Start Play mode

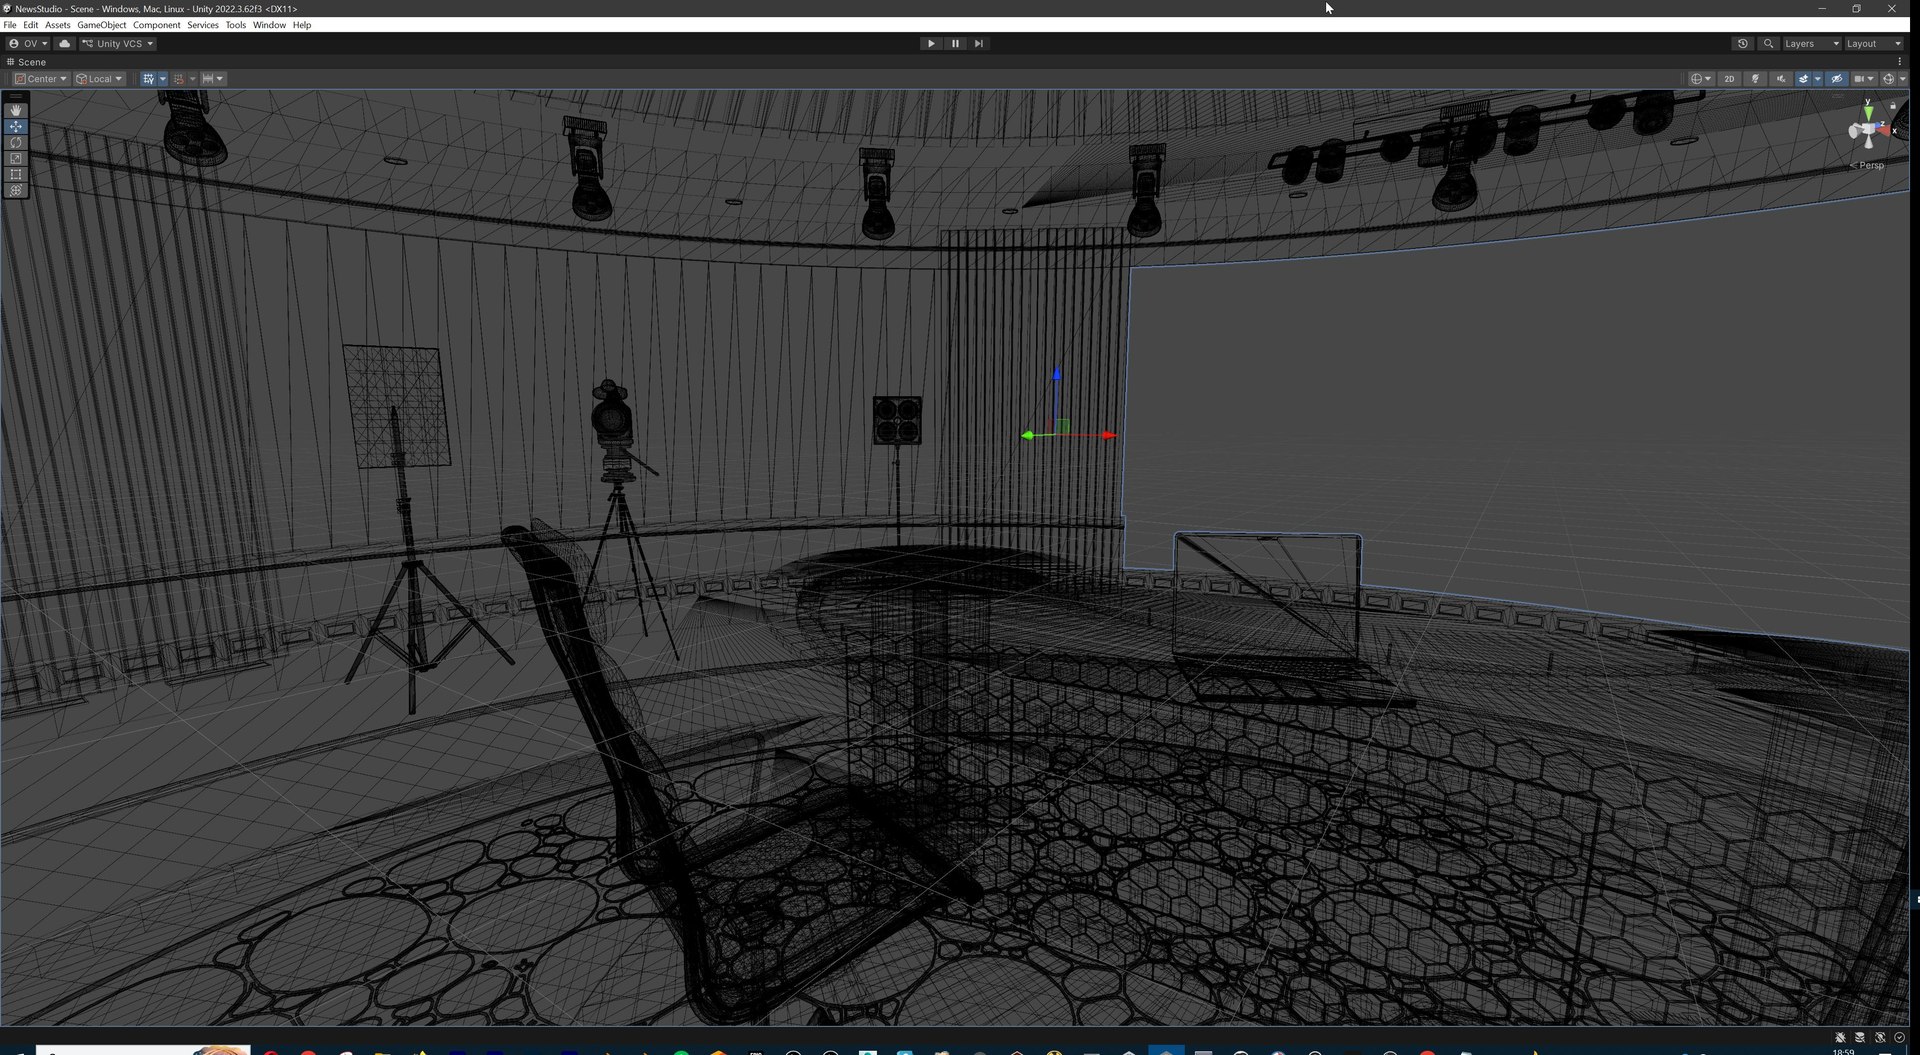point(931,44)
